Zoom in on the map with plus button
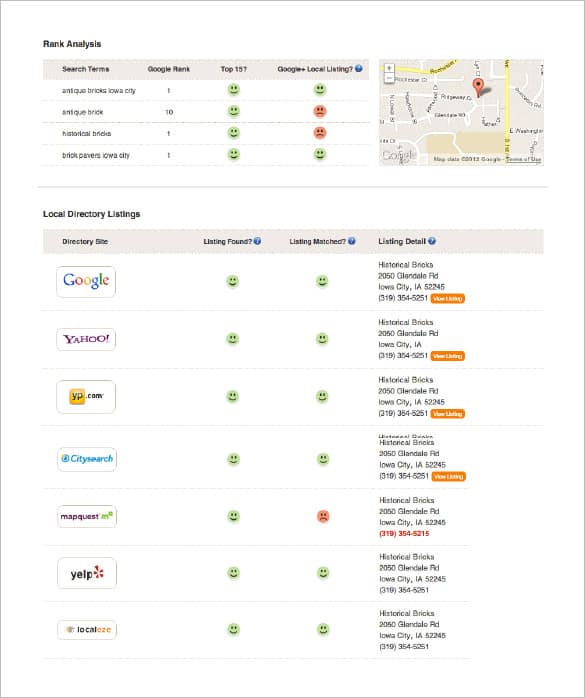This screenshot has width=585, height=698. [x=389, y=68]
